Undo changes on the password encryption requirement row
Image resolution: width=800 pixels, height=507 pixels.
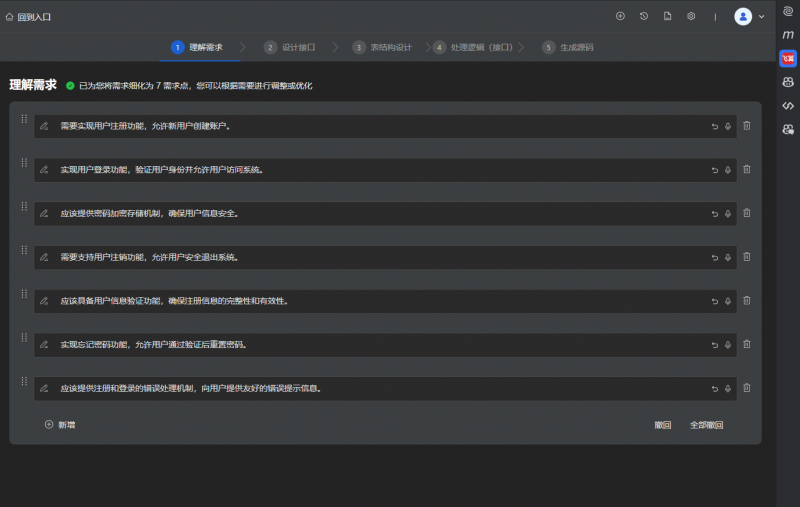(714, 214)
